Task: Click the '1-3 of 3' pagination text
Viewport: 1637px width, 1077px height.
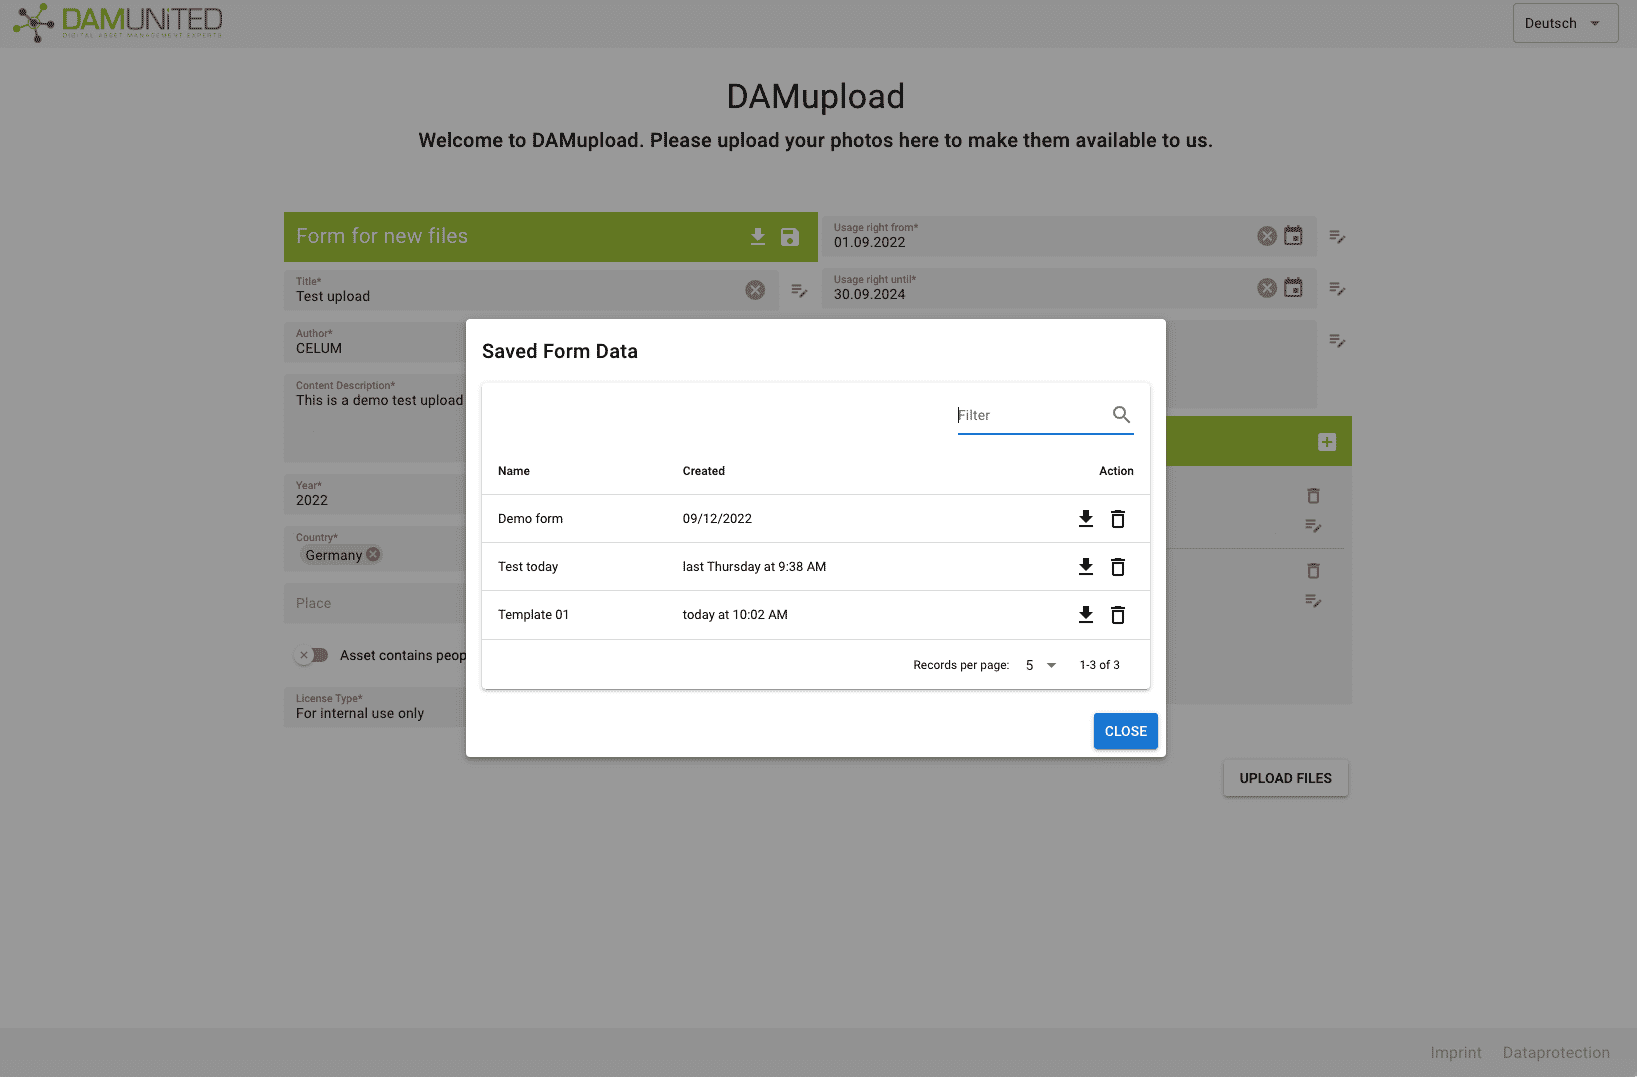Action: 1099,665
